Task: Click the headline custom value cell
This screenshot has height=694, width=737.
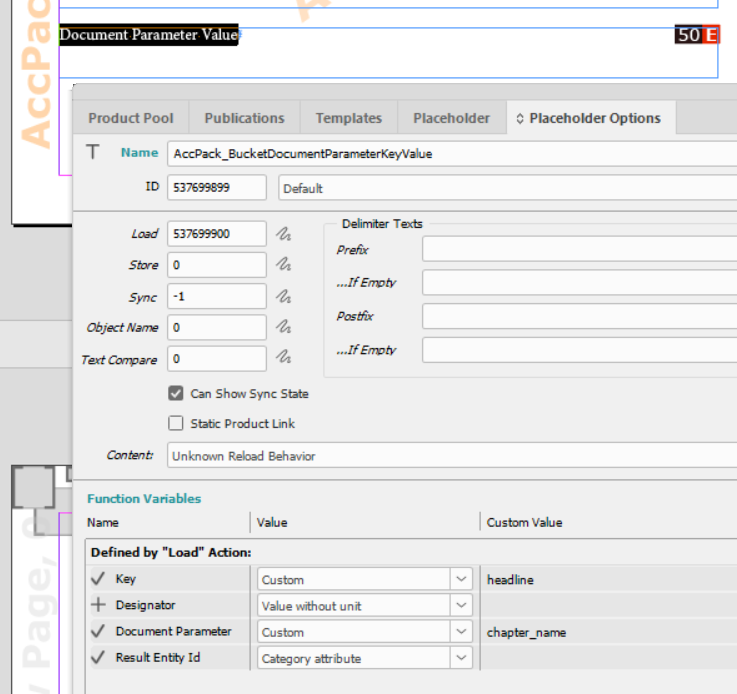Action: point(610,579)
